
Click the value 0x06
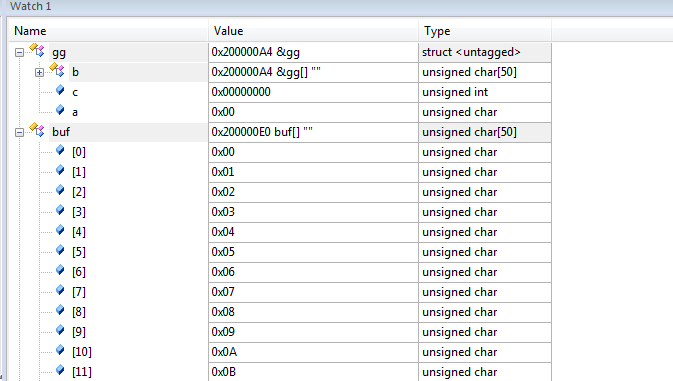click(223, 272)
